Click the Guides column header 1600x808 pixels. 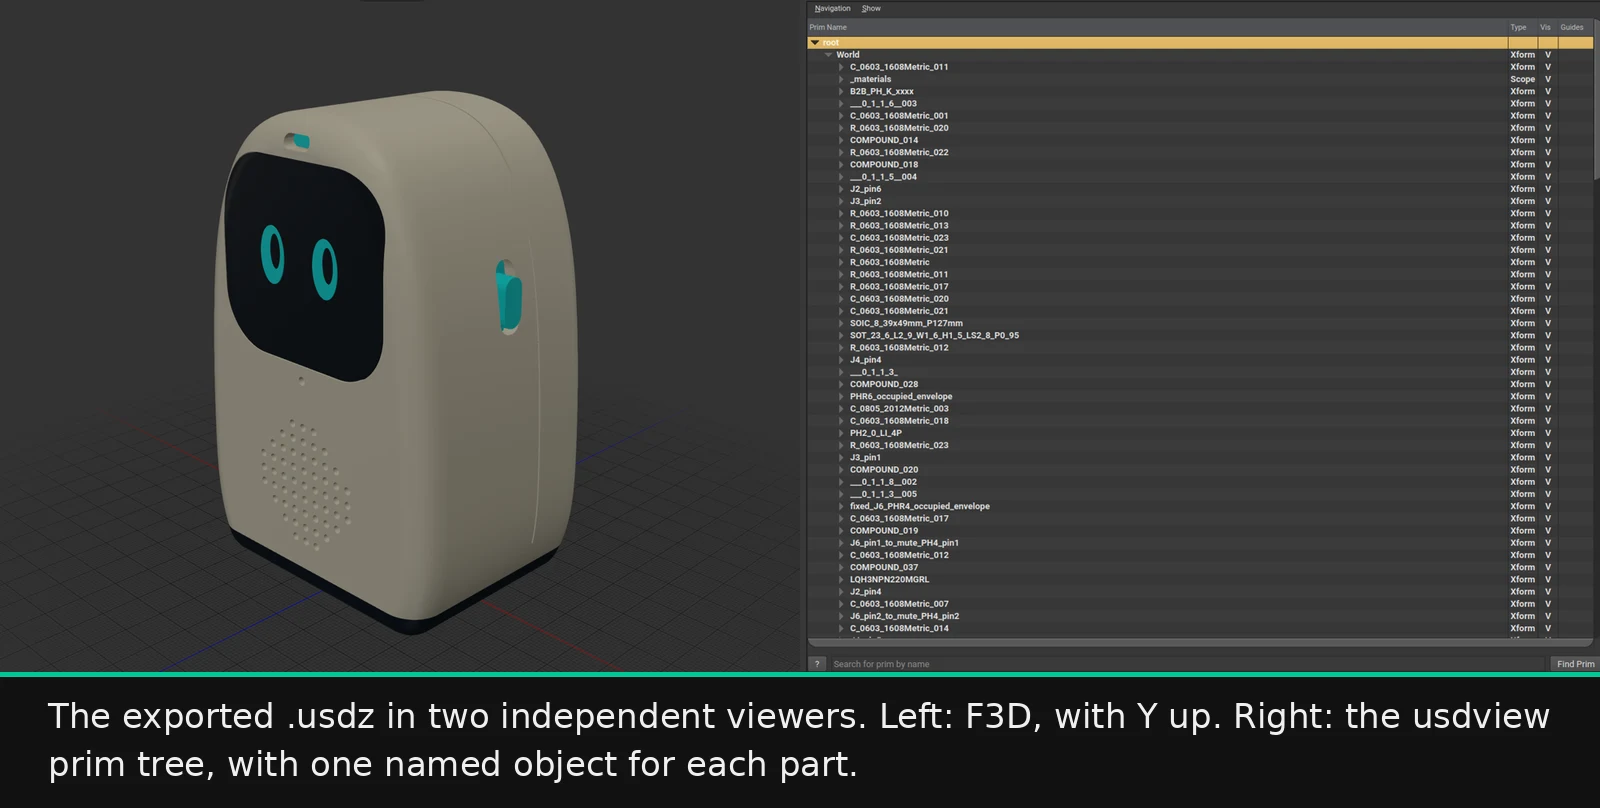(x=1572, y=27)
